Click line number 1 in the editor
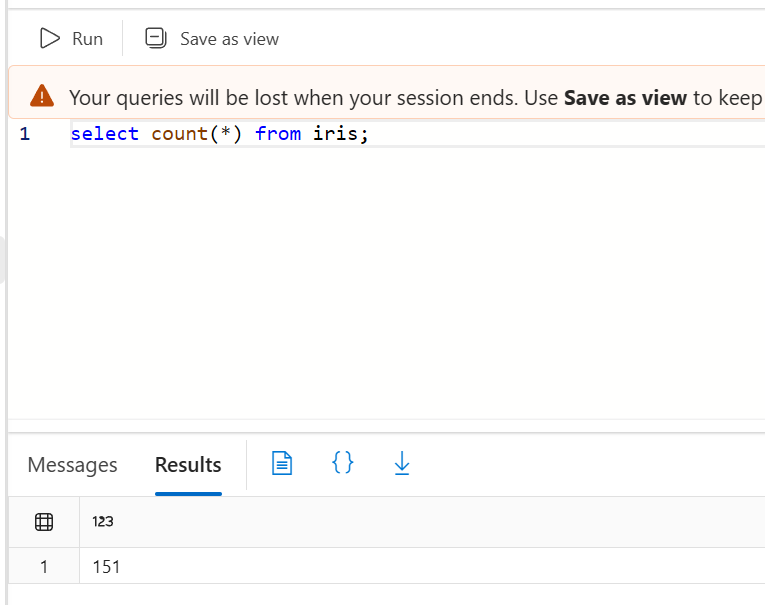The width and height of the screenshot is (765, 605). [24, 134]
